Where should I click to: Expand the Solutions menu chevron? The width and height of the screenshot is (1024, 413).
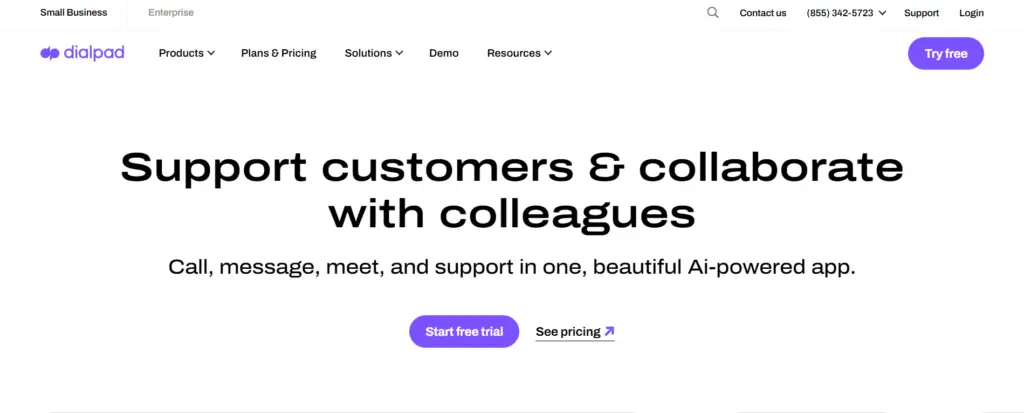[x=399, y=54]
